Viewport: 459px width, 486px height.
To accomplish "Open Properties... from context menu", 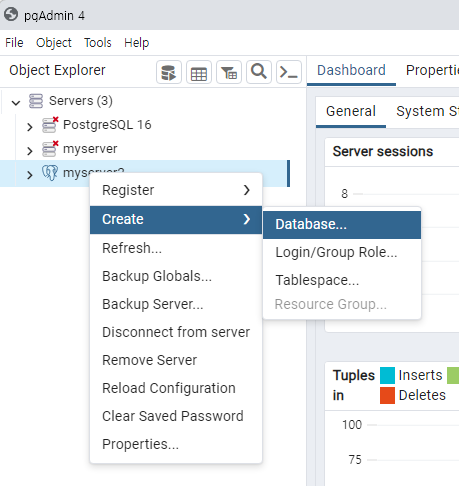I will 176,444.
